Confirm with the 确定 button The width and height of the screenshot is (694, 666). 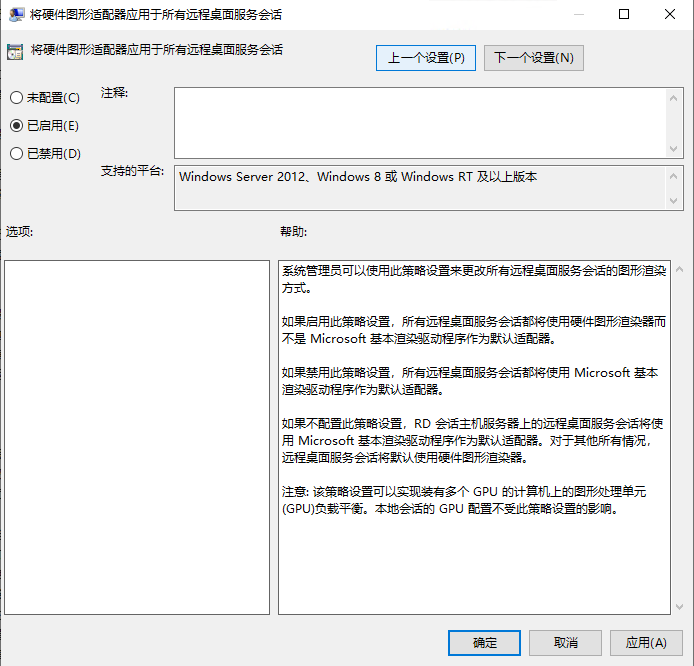pyautogui.click(x=485, y=642)
